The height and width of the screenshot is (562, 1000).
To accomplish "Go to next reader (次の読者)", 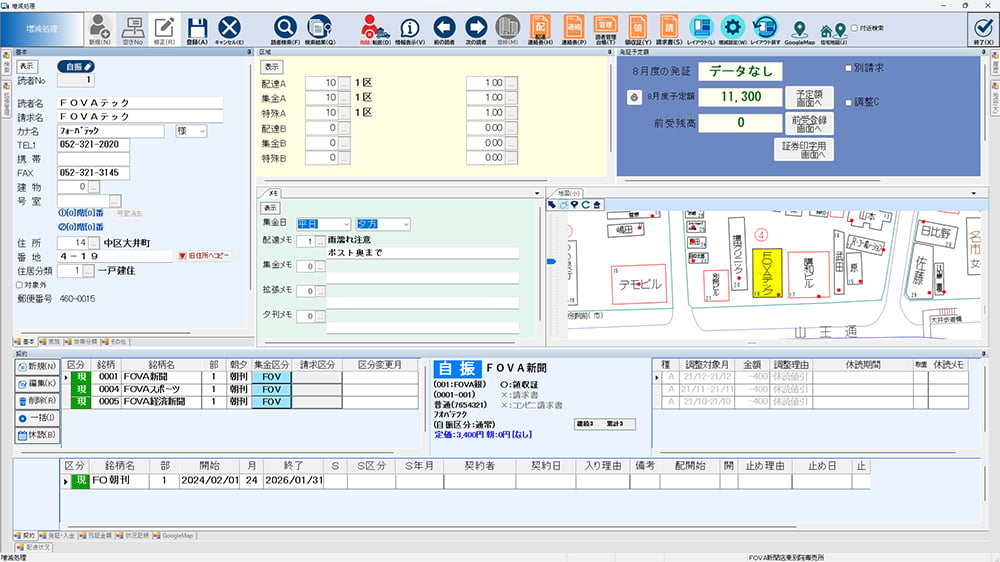I will (x=476, y=29).
